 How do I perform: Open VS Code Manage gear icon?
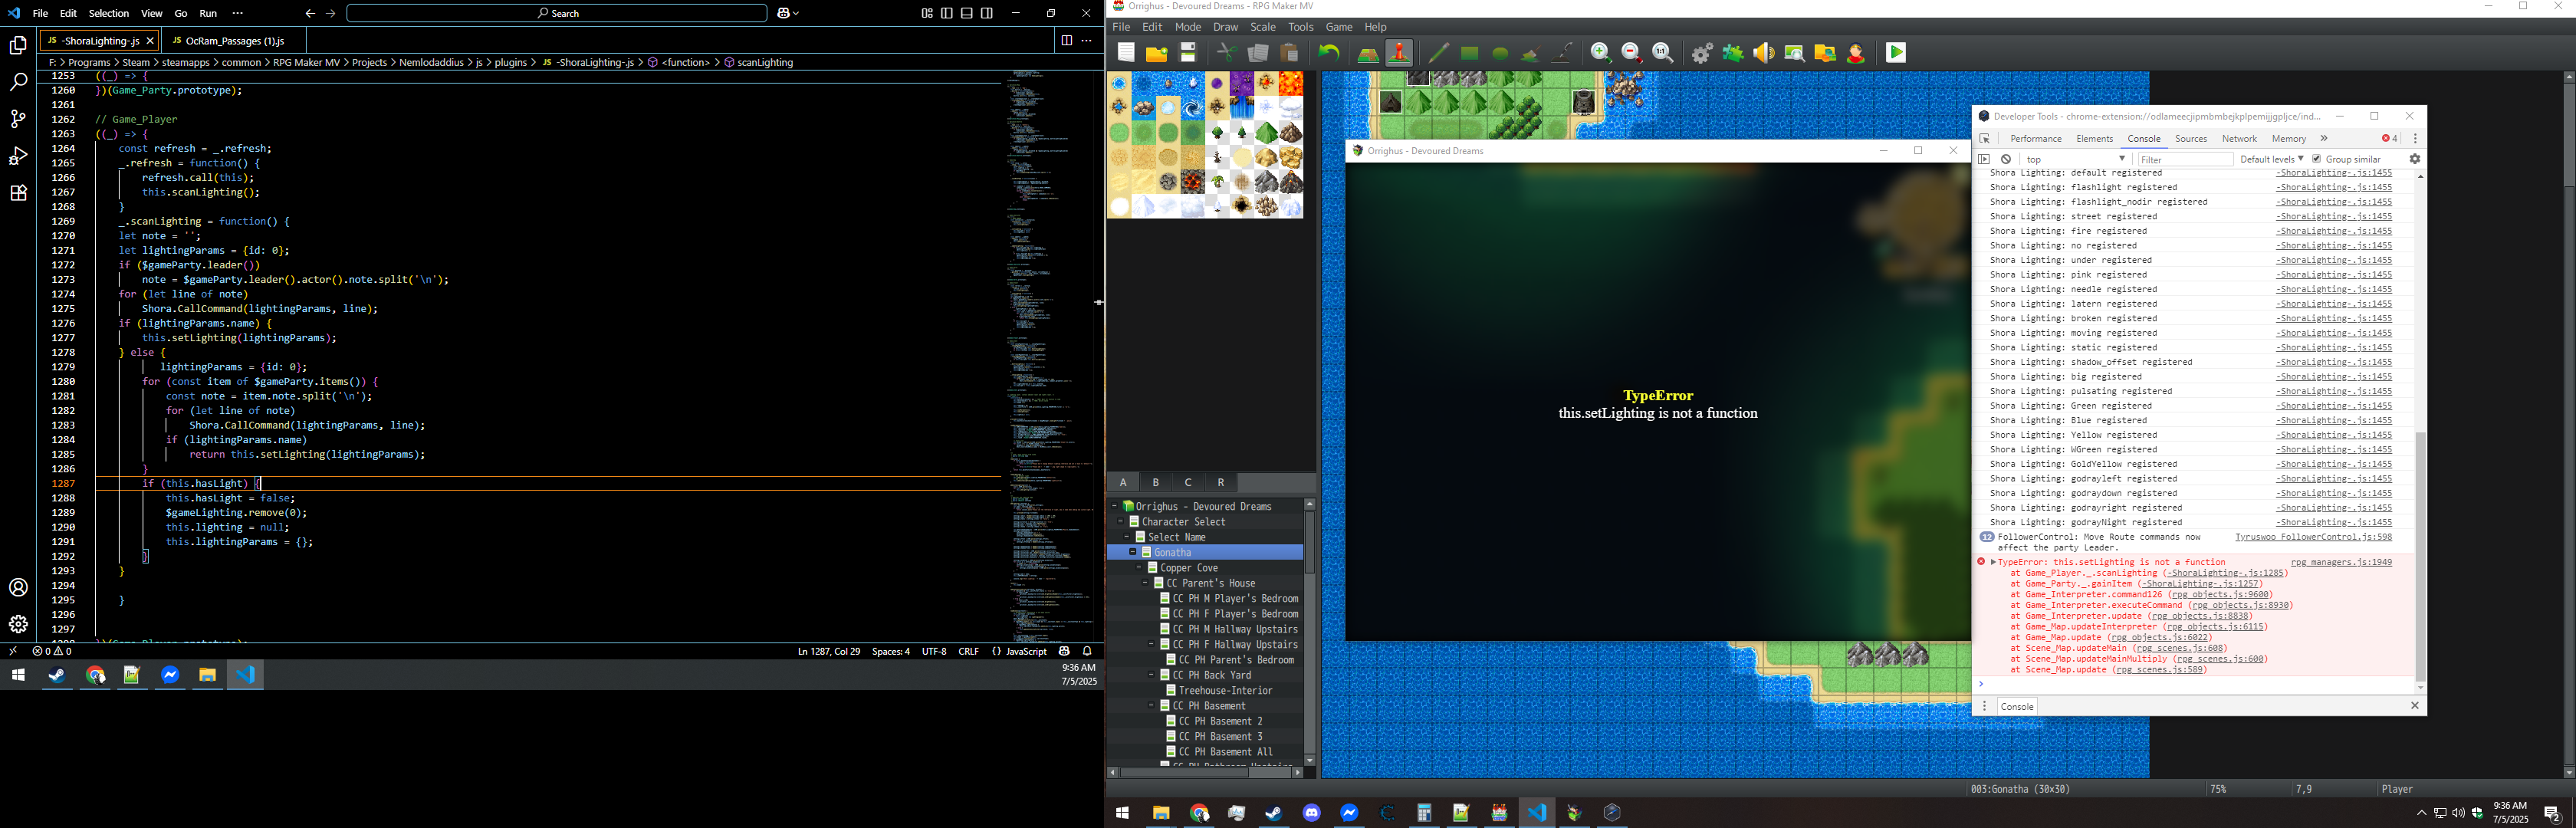coord(18,624)
